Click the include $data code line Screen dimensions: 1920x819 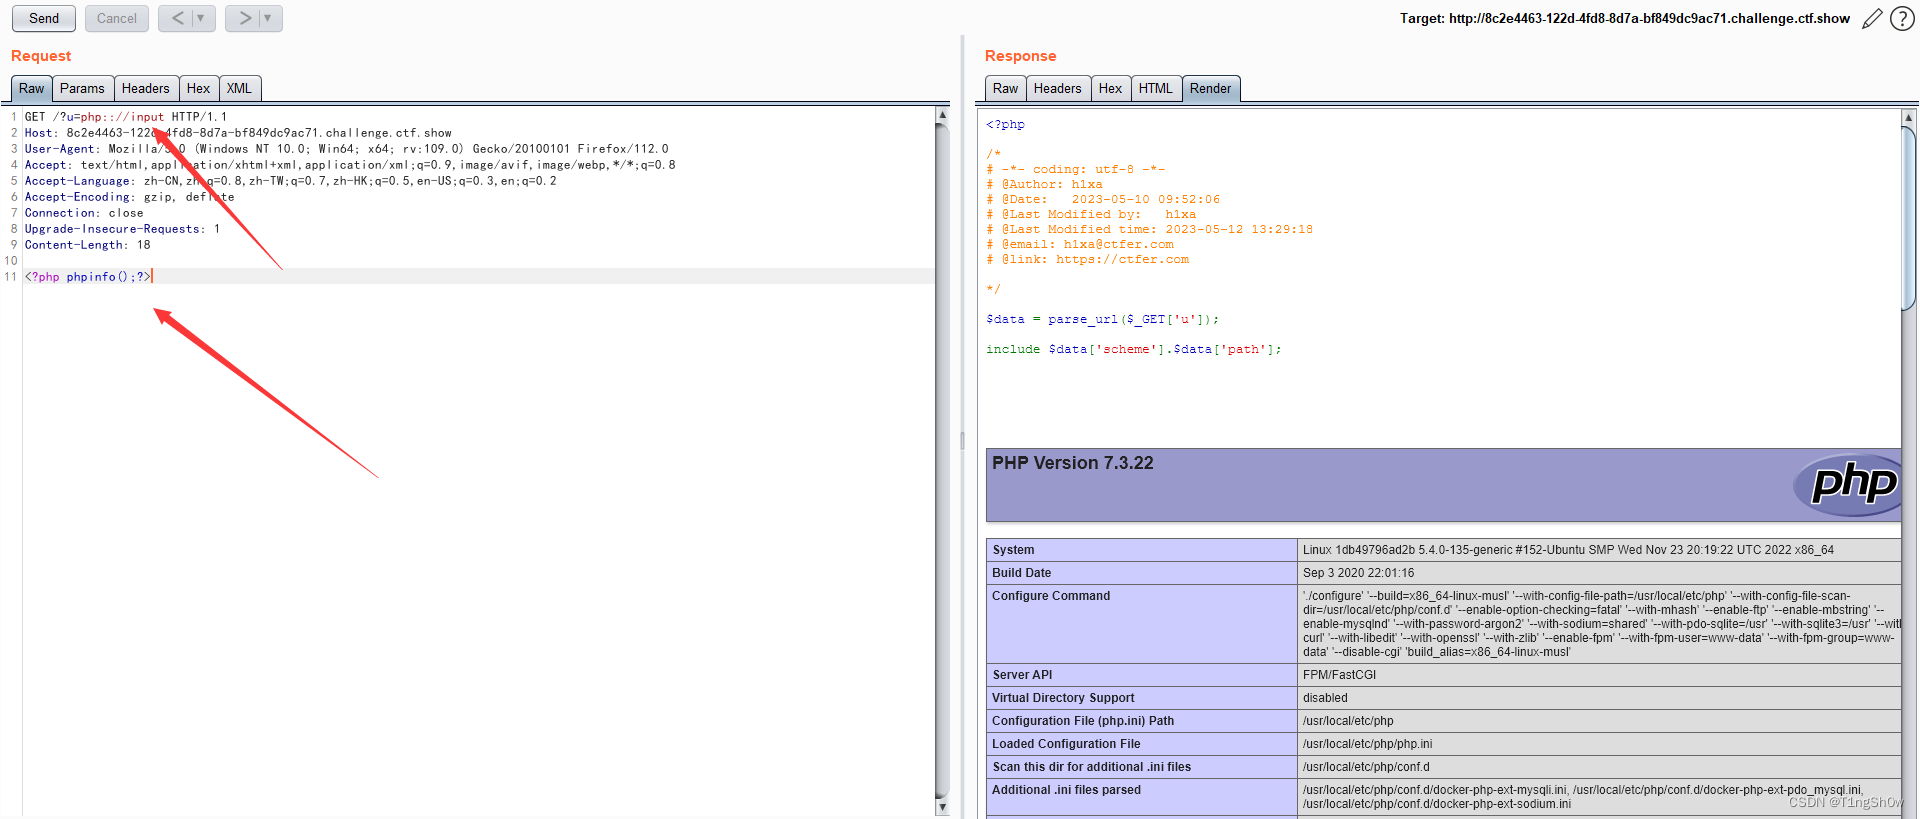tap(1134, 349)
